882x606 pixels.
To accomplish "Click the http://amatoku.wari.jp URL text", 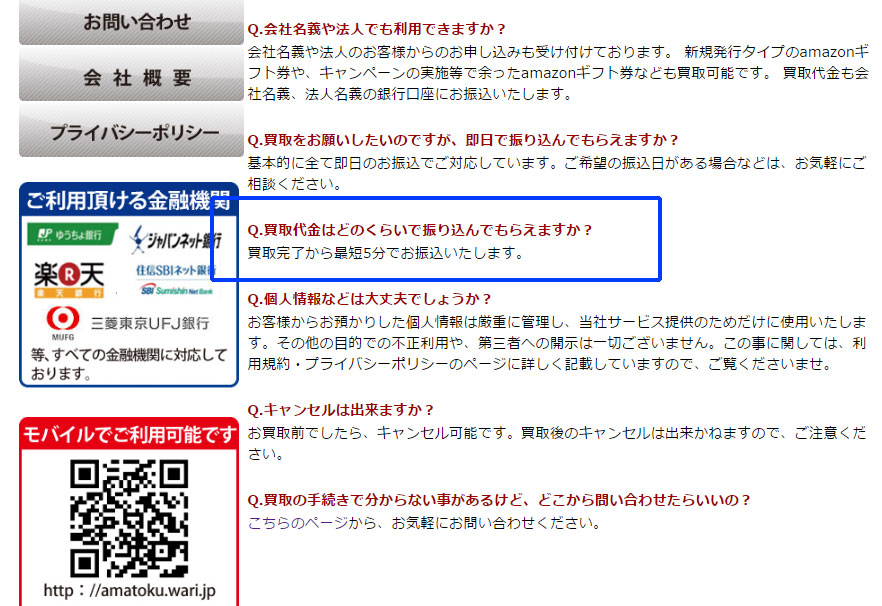I will tap(129, 590).
